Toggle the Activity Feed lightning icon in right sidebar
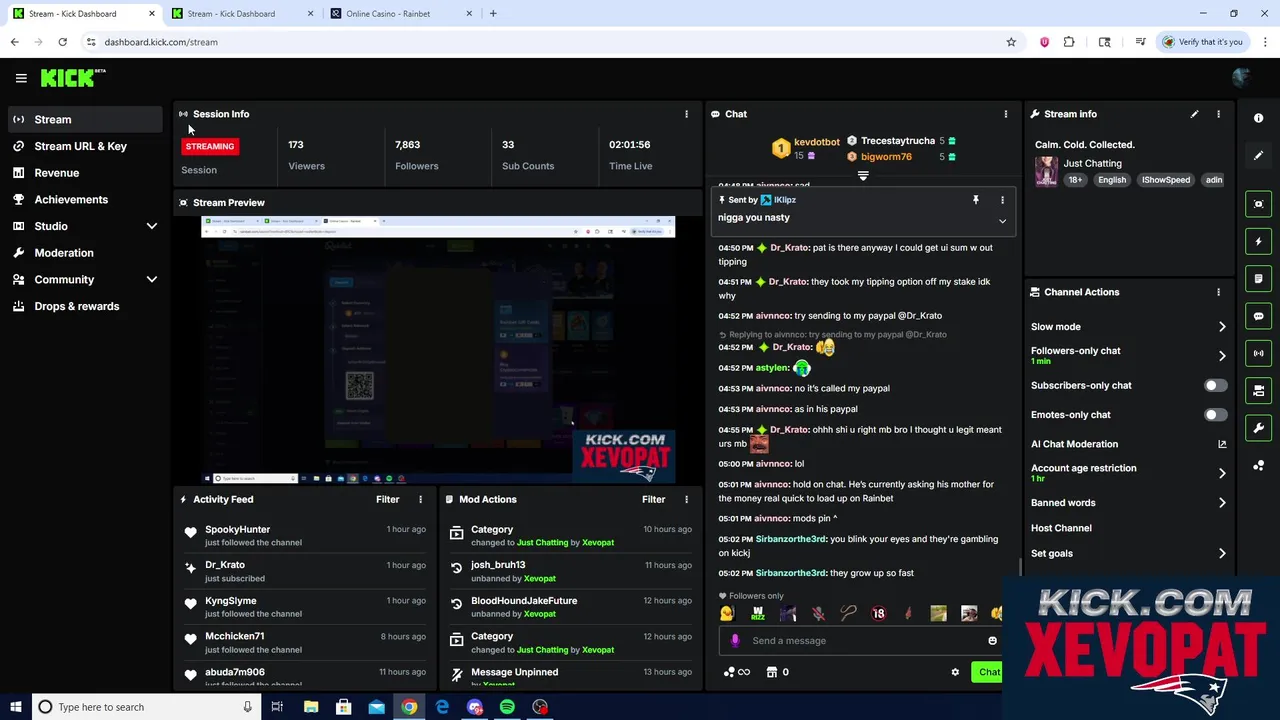 [1259, 241]
